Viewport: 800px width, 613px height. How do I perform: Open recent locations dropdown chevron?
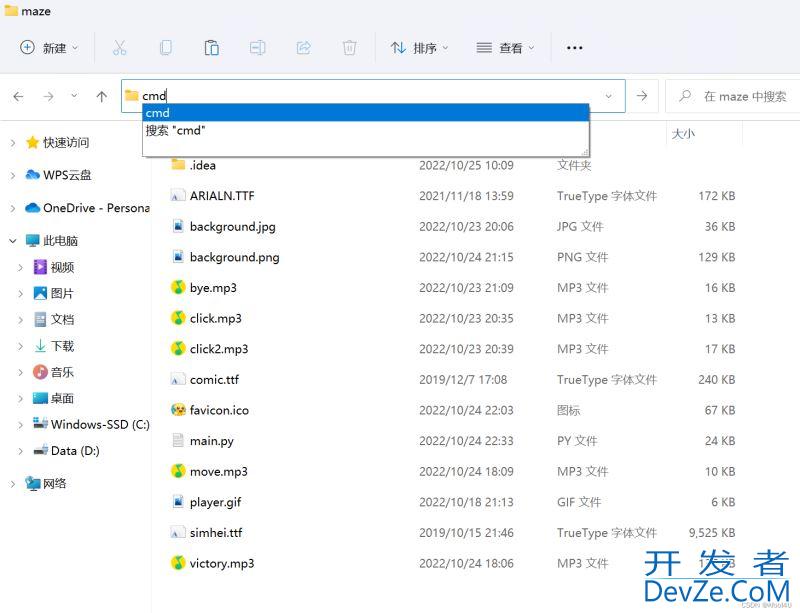coord(74,96)
